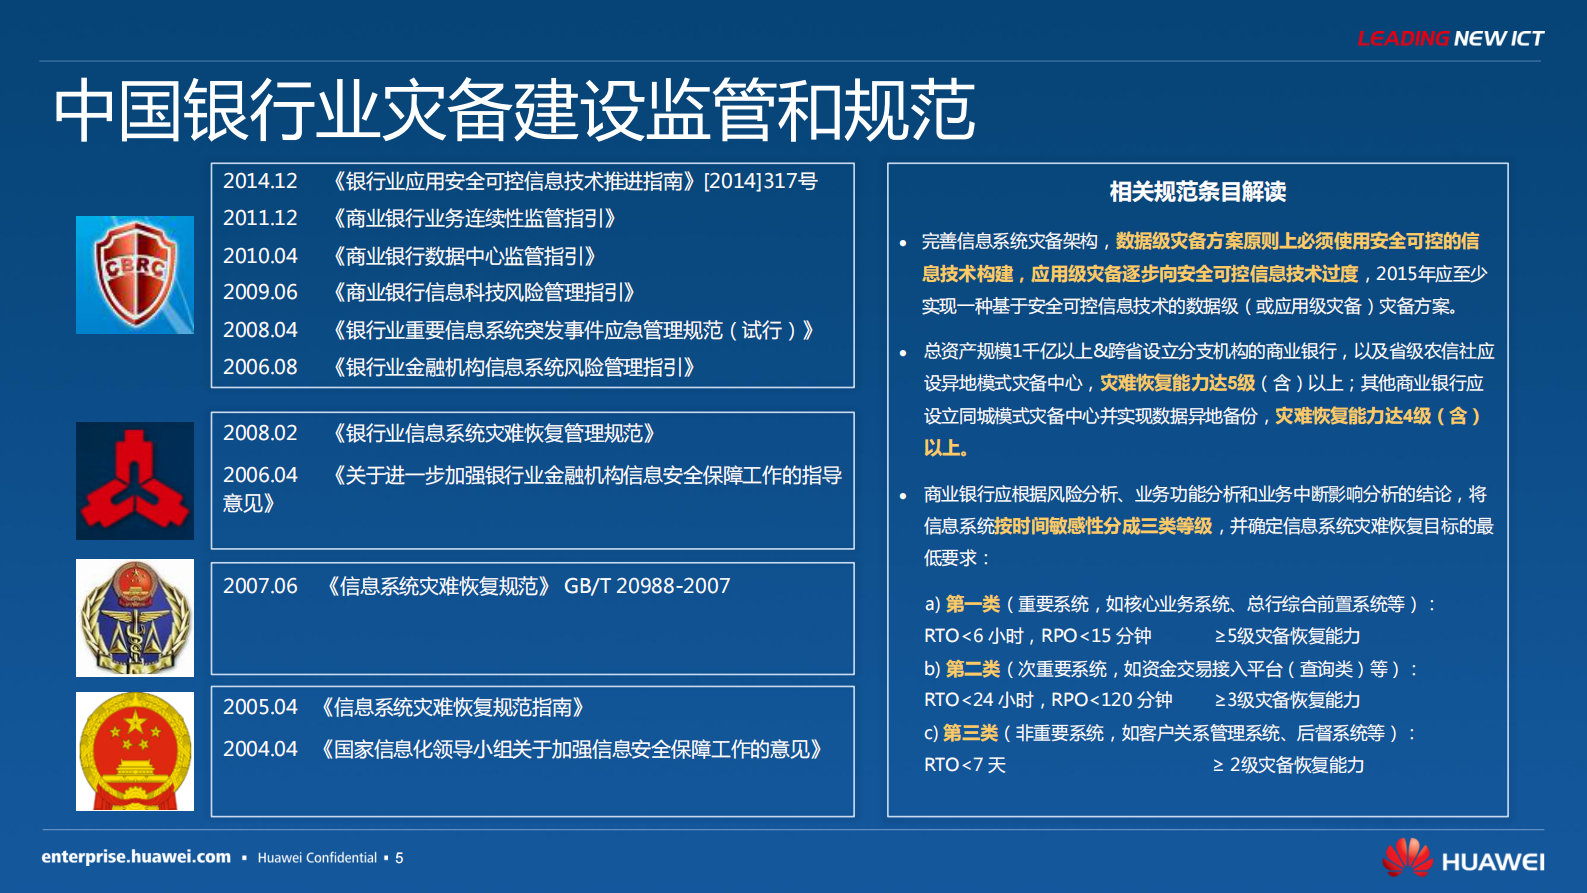Click the 2004.04 国家信息化领导小组 row

(x=523, y=749)
